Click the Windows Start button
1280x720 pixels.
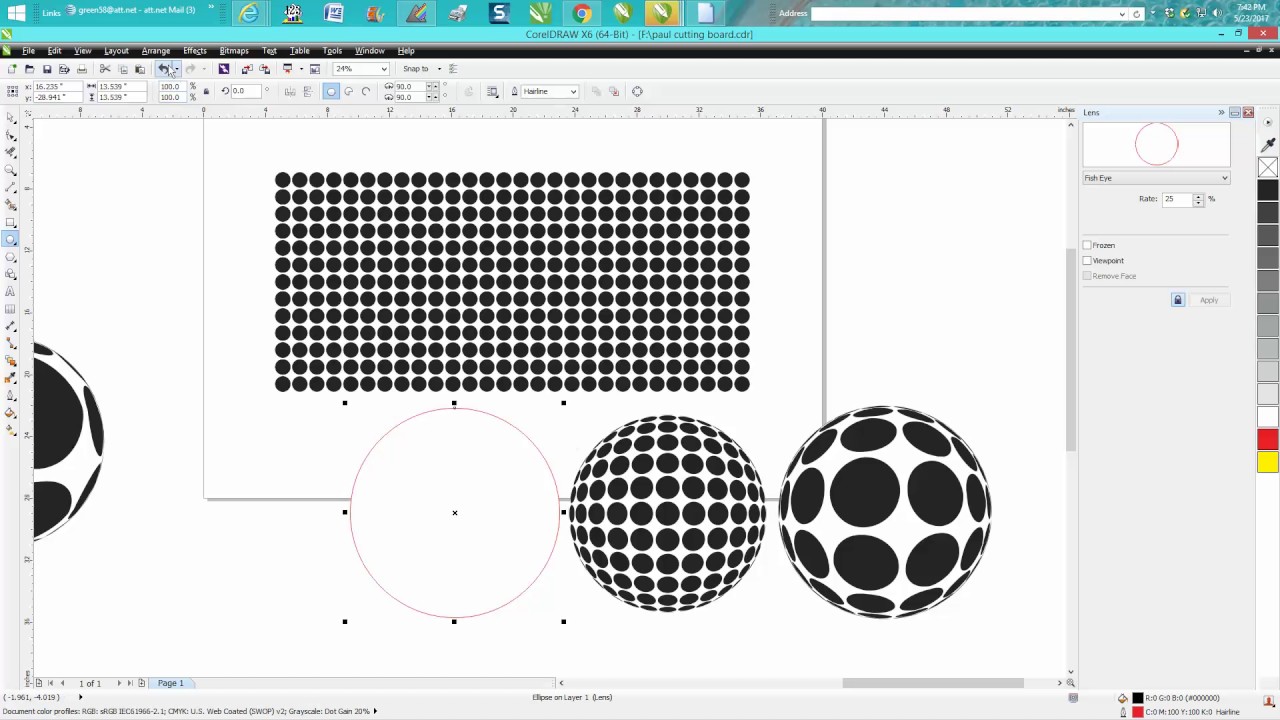coord(17,13)
